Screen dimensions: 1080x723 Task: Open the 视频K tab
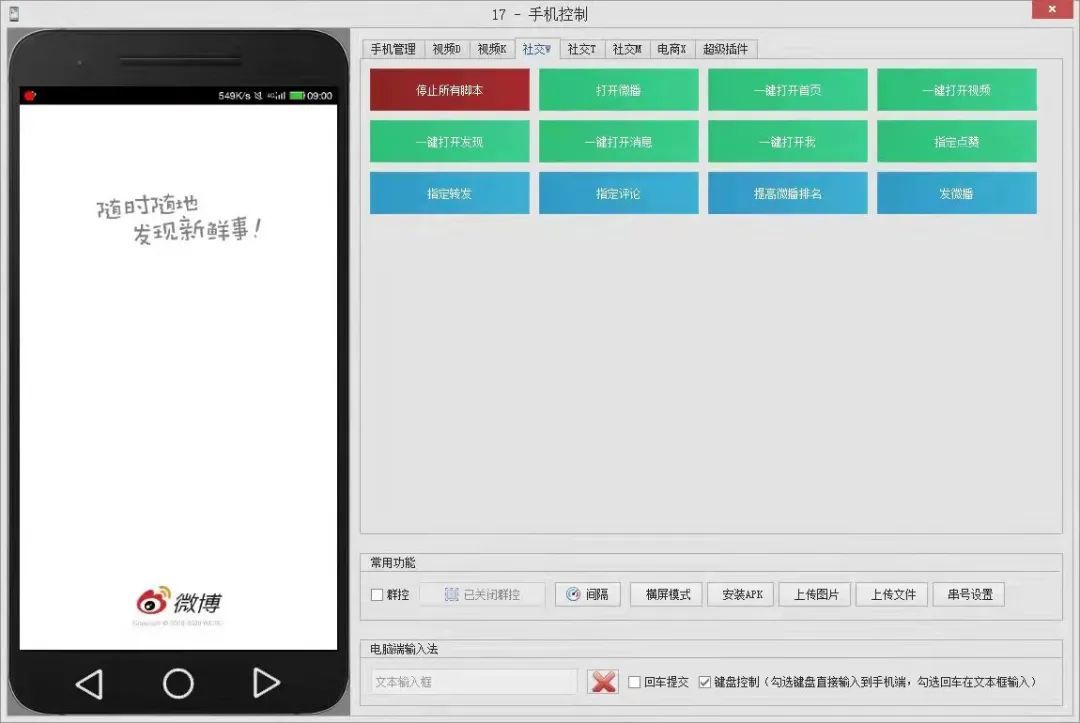click(x=492, y=49)
